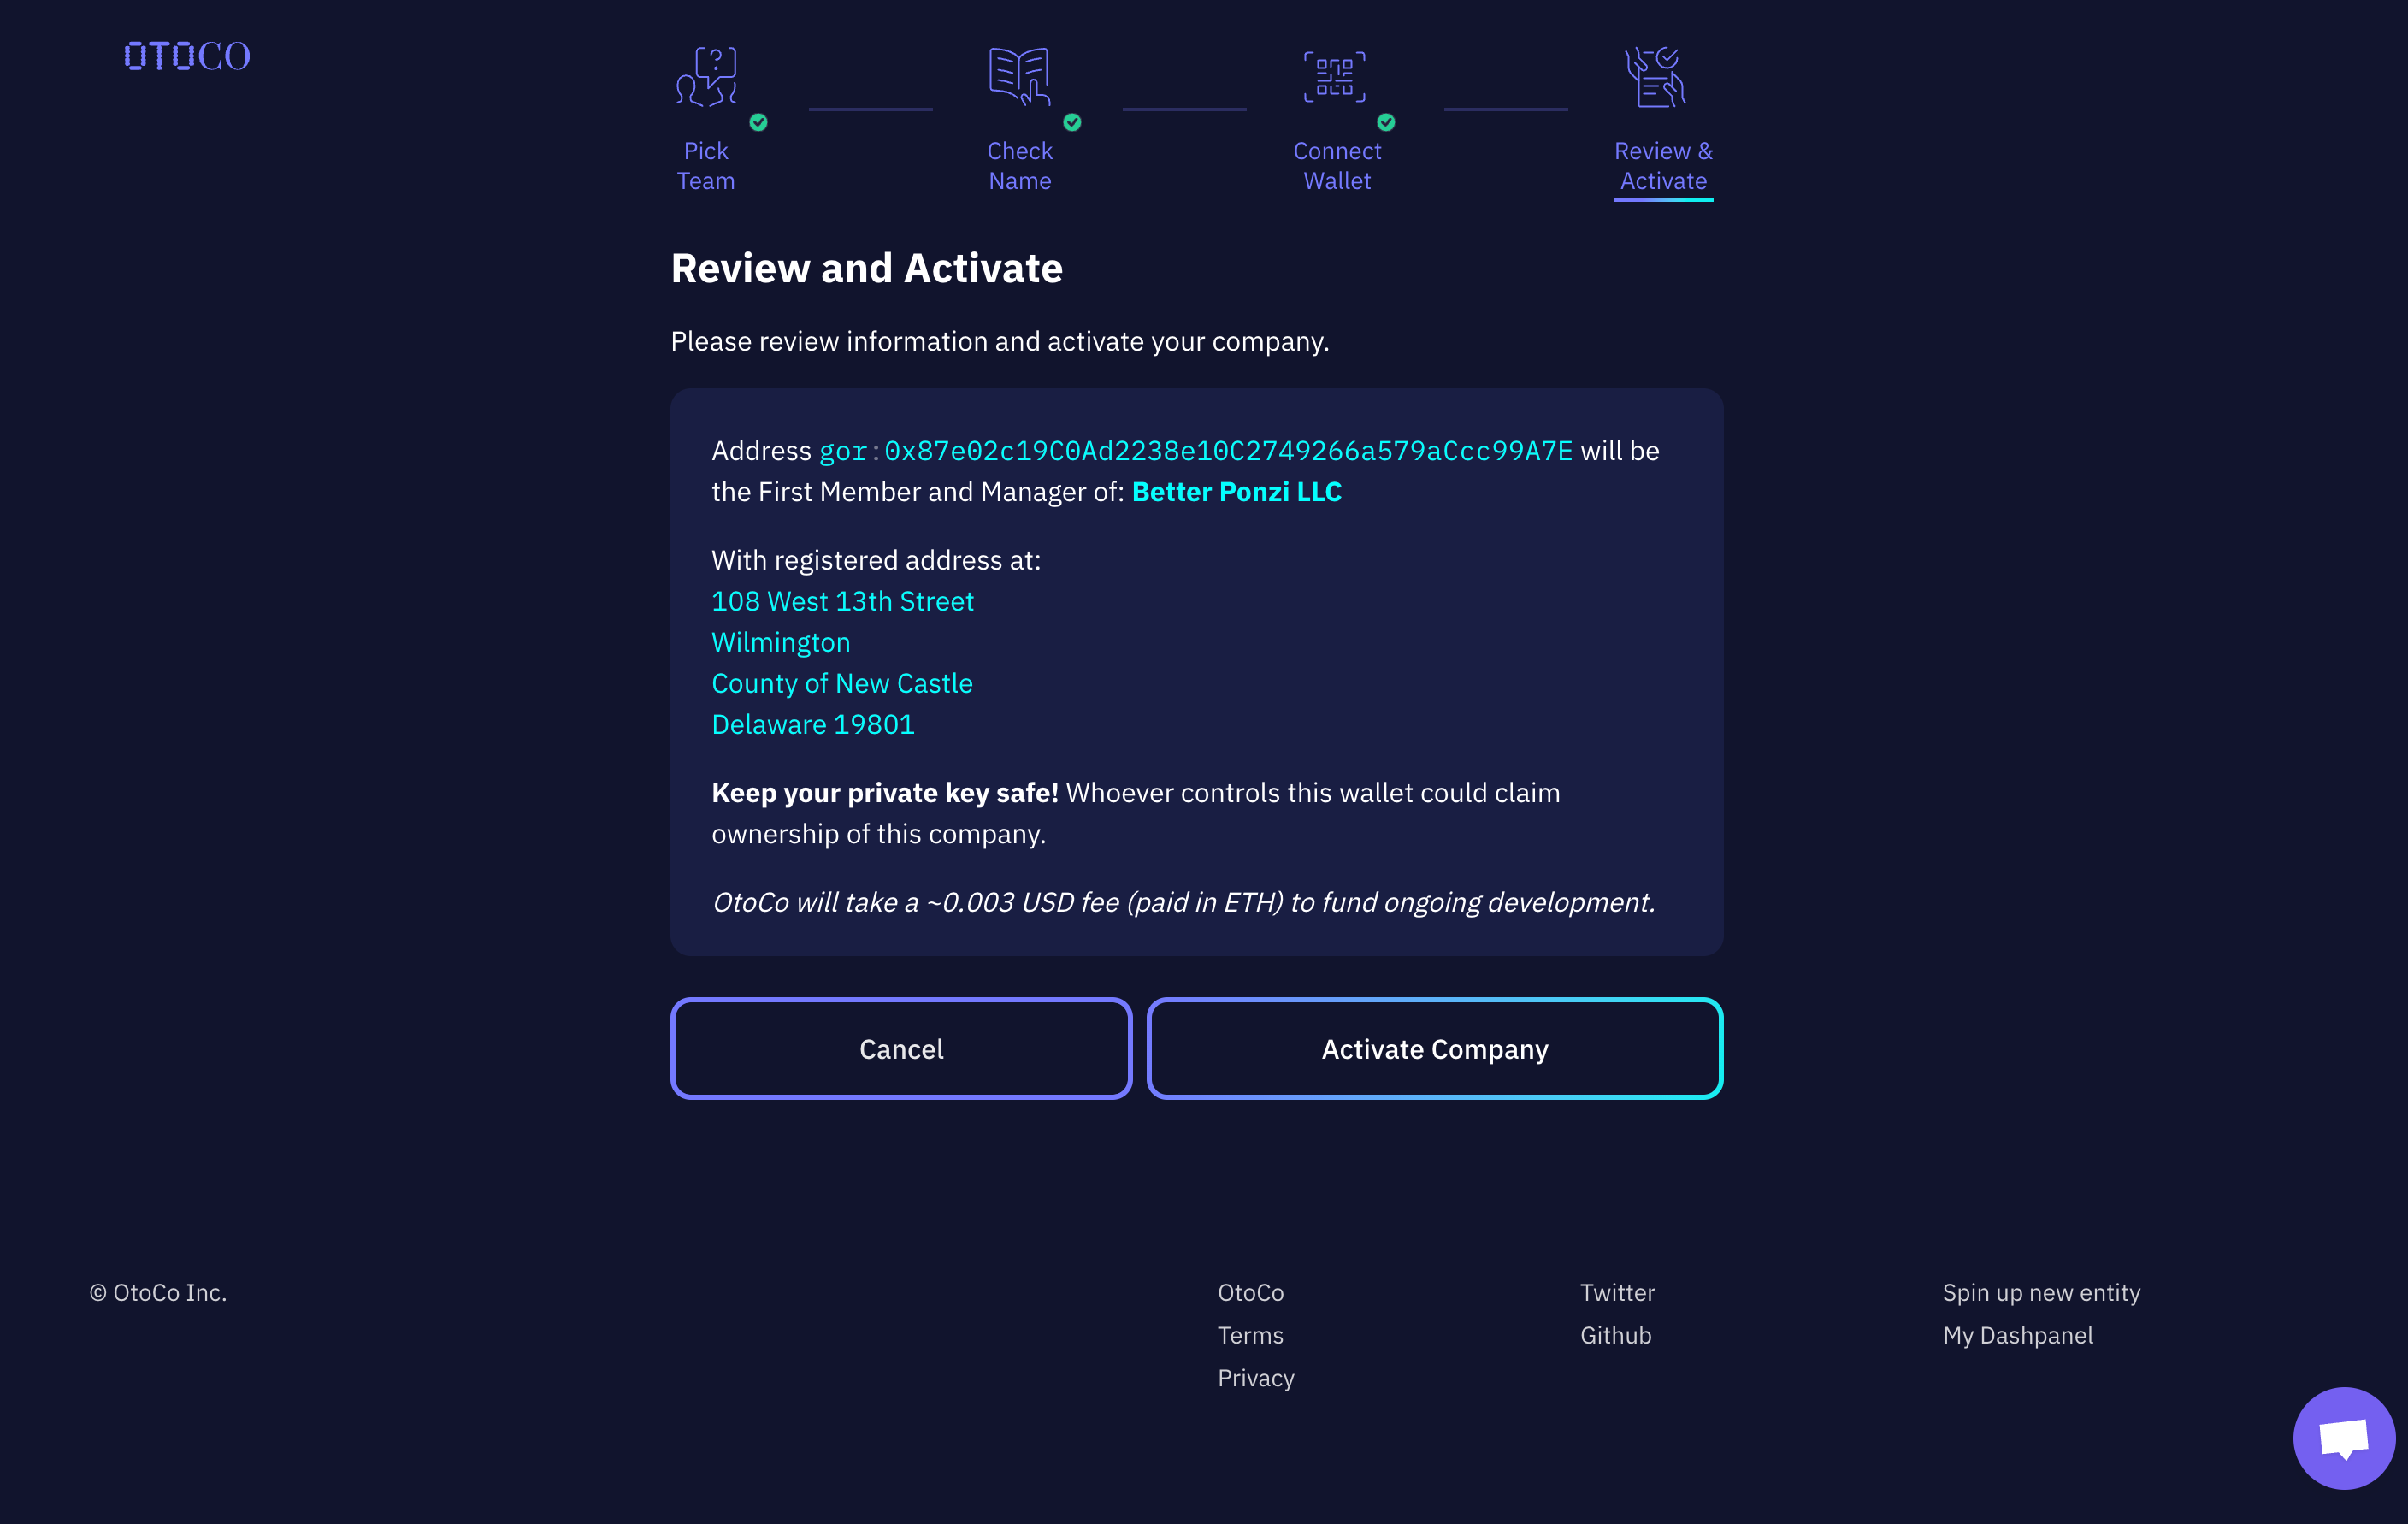Click the gor:0x87e0 wallet address

[x=1195, y=451]
